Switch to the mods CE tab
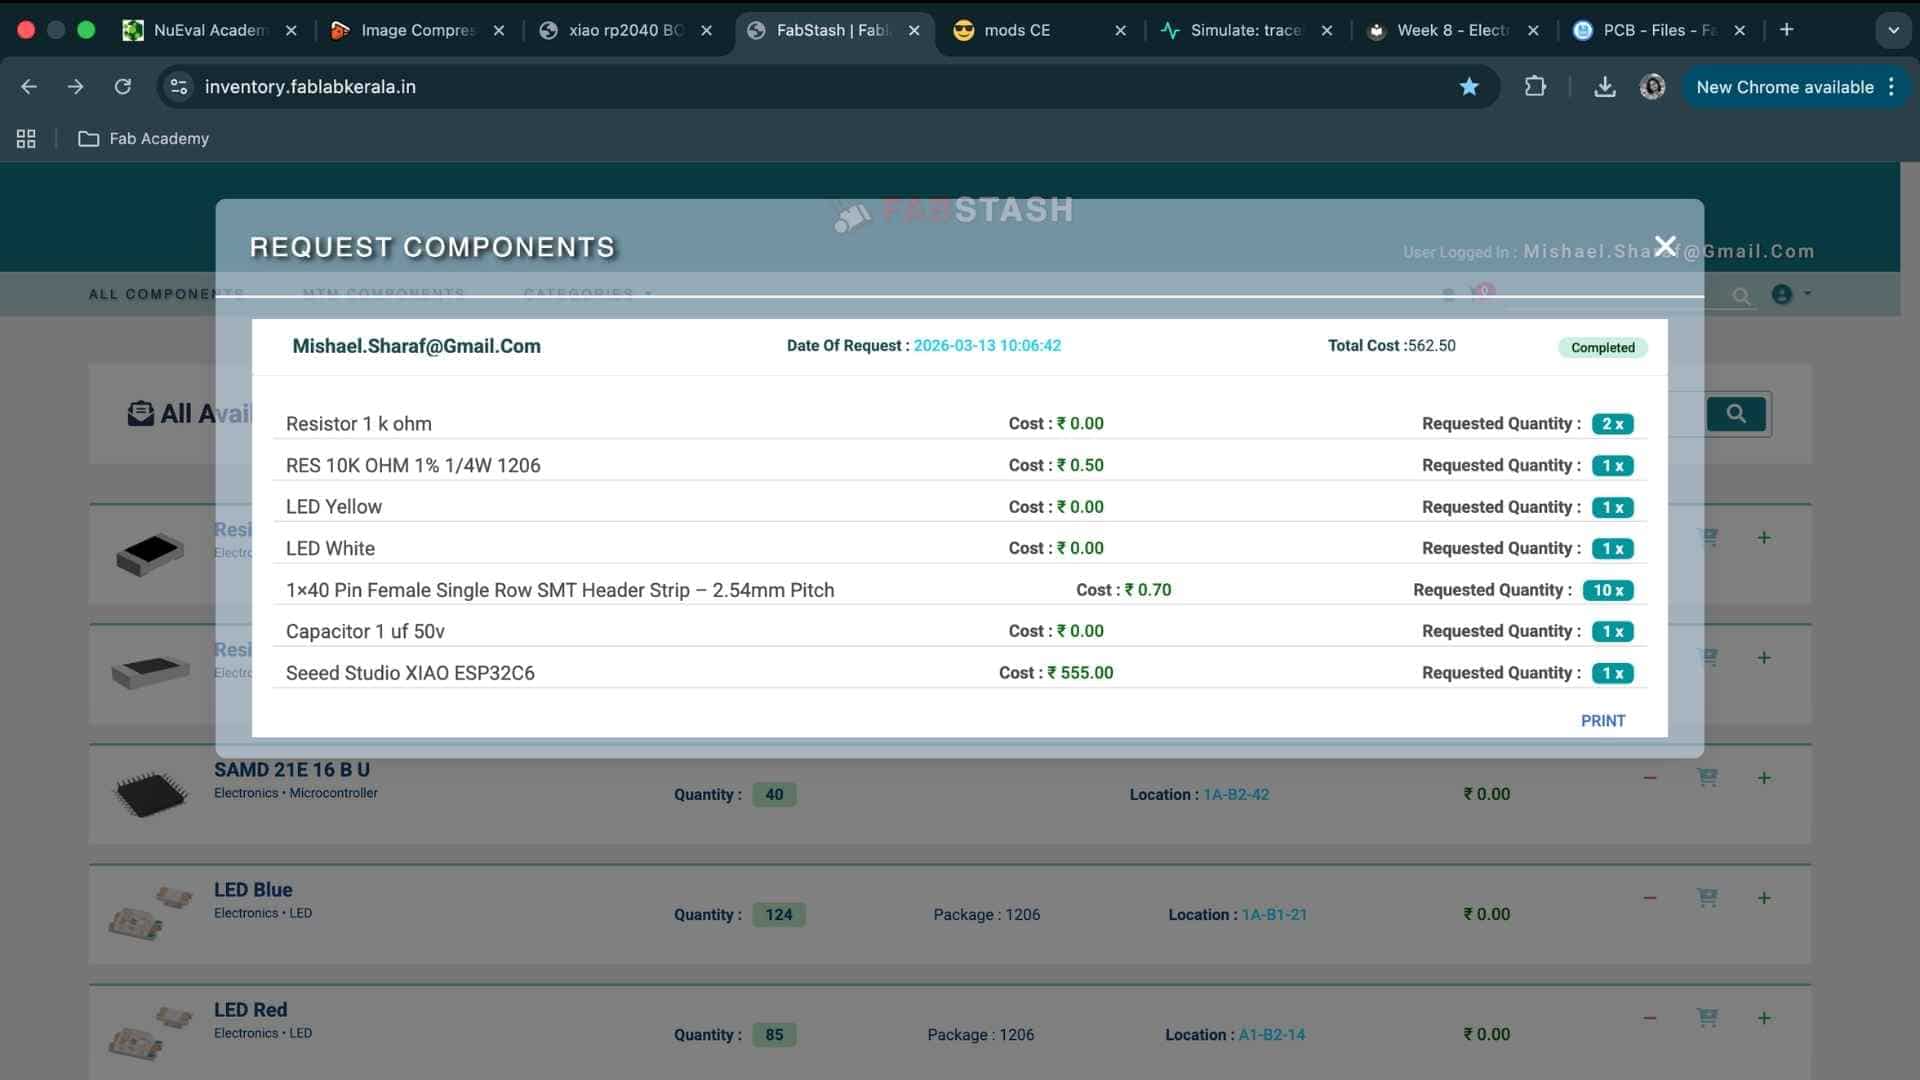This screenshot has width=1920, height=1080. [x=1017, y=30]
